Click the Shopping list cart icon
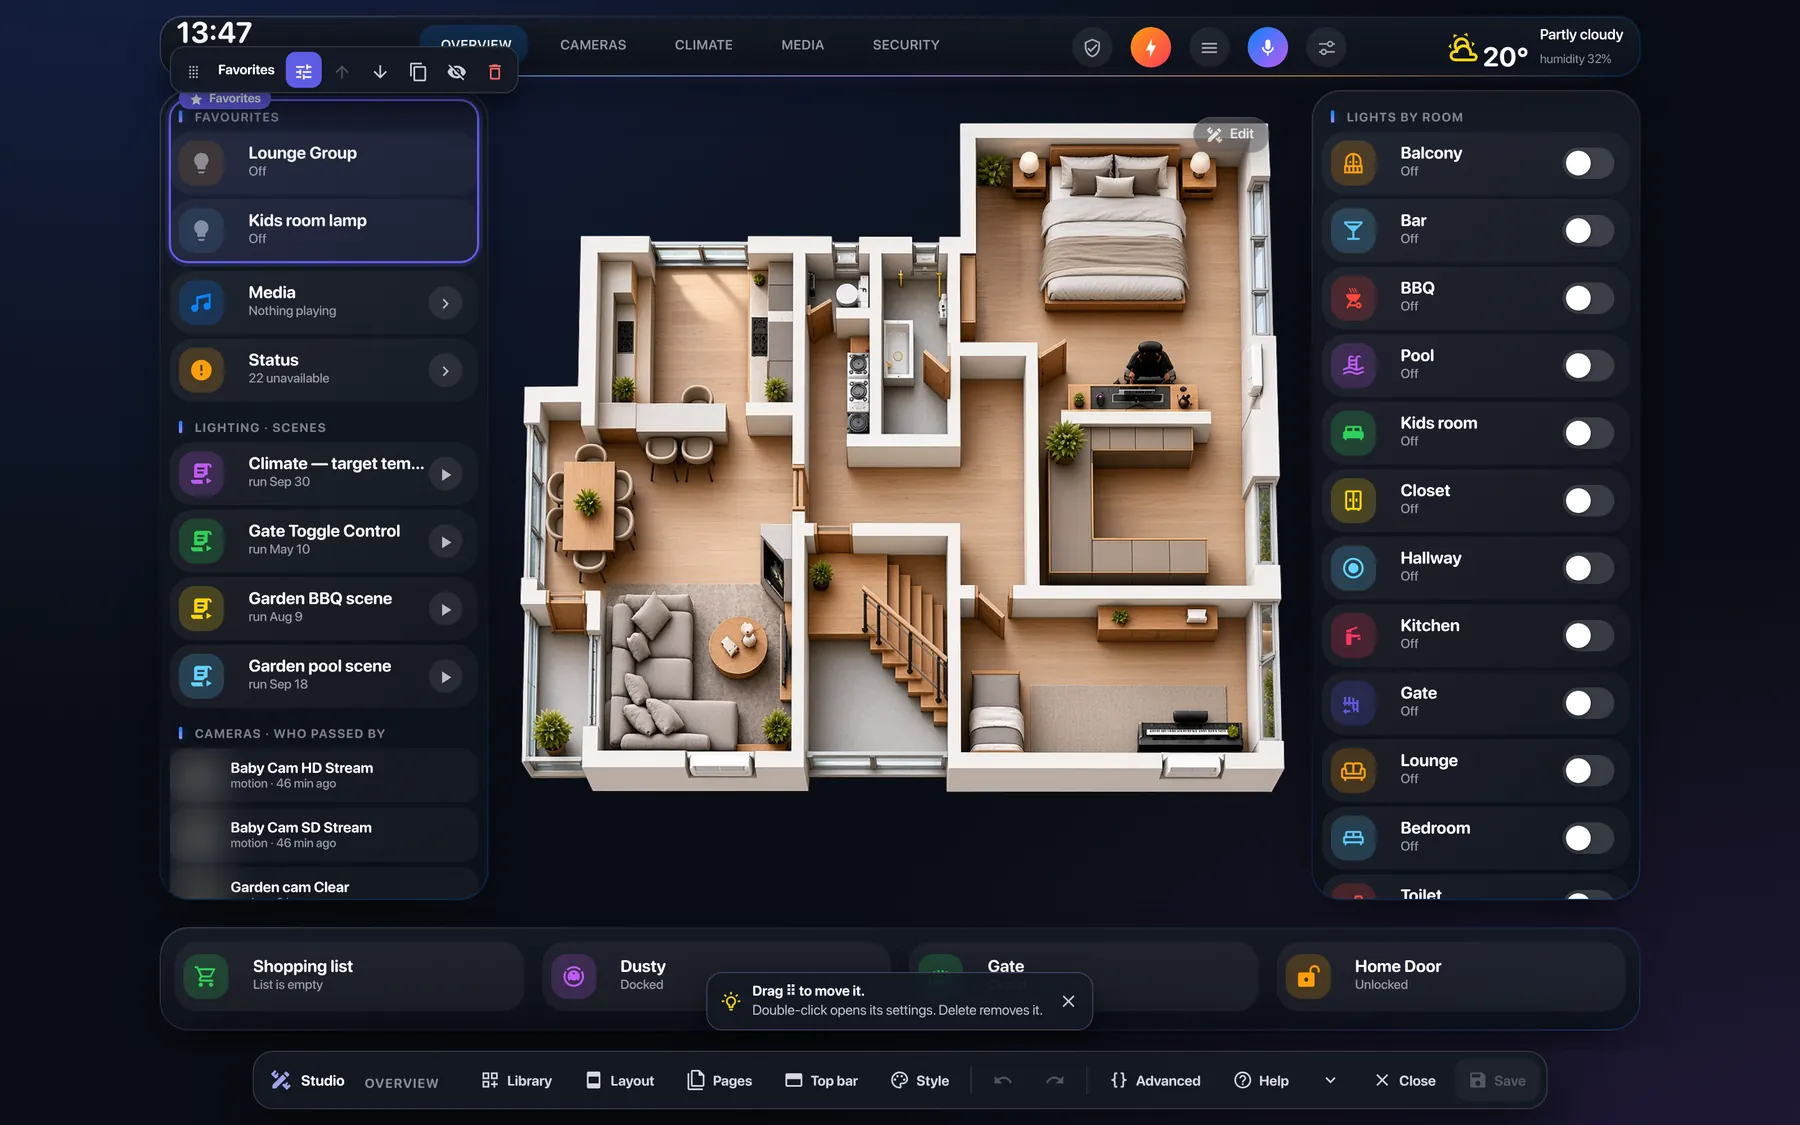 coord(206,976)
